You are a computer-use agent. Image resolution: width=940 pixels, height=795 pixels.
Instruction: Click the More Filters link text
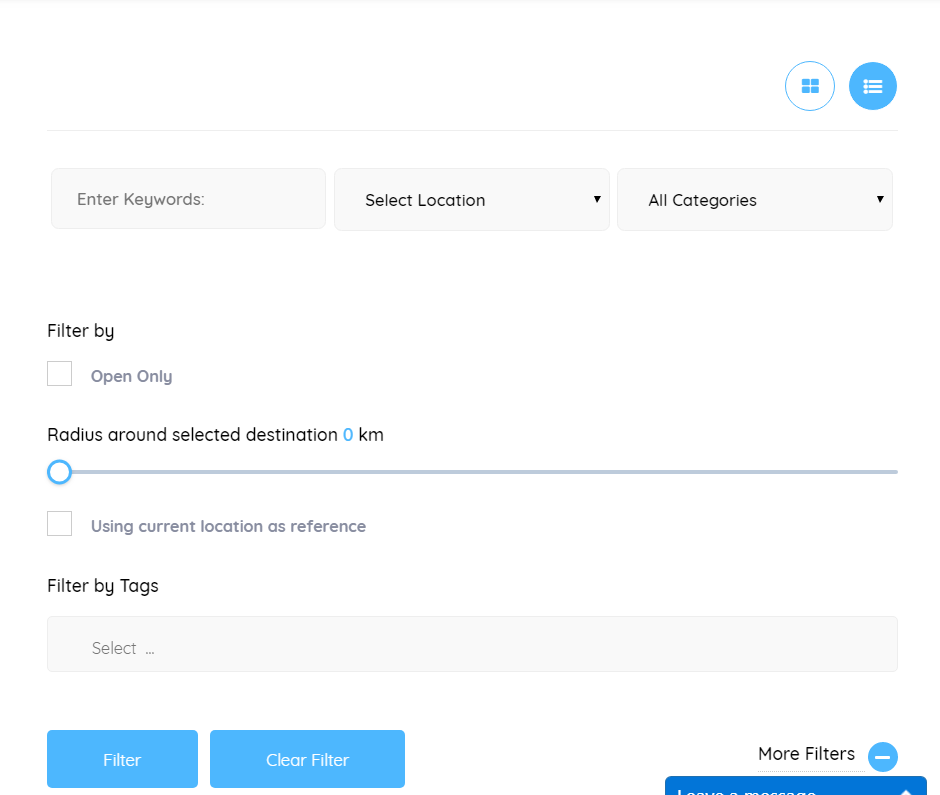pos(806,754)
